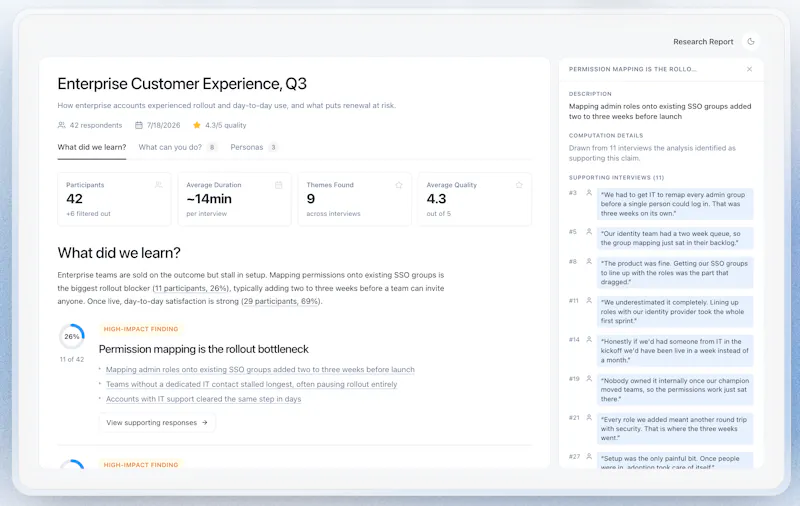Toggle dark mode moon icon

tap(751, 42)
